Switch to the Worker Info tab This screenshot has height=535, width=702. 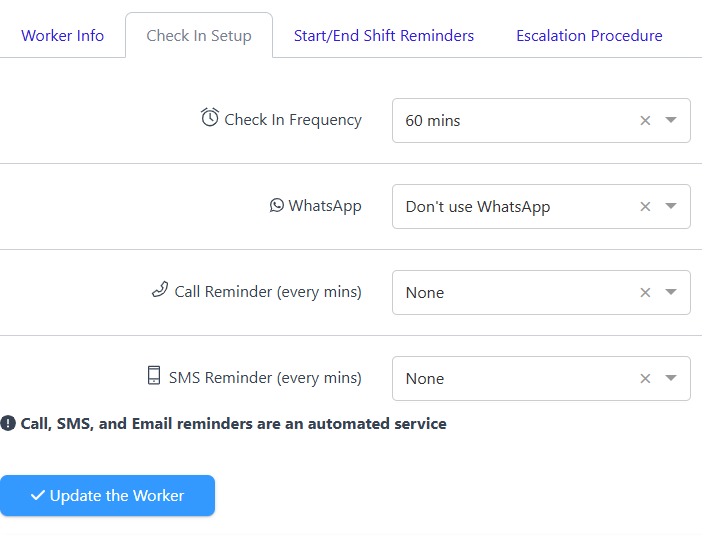(63, 35)
